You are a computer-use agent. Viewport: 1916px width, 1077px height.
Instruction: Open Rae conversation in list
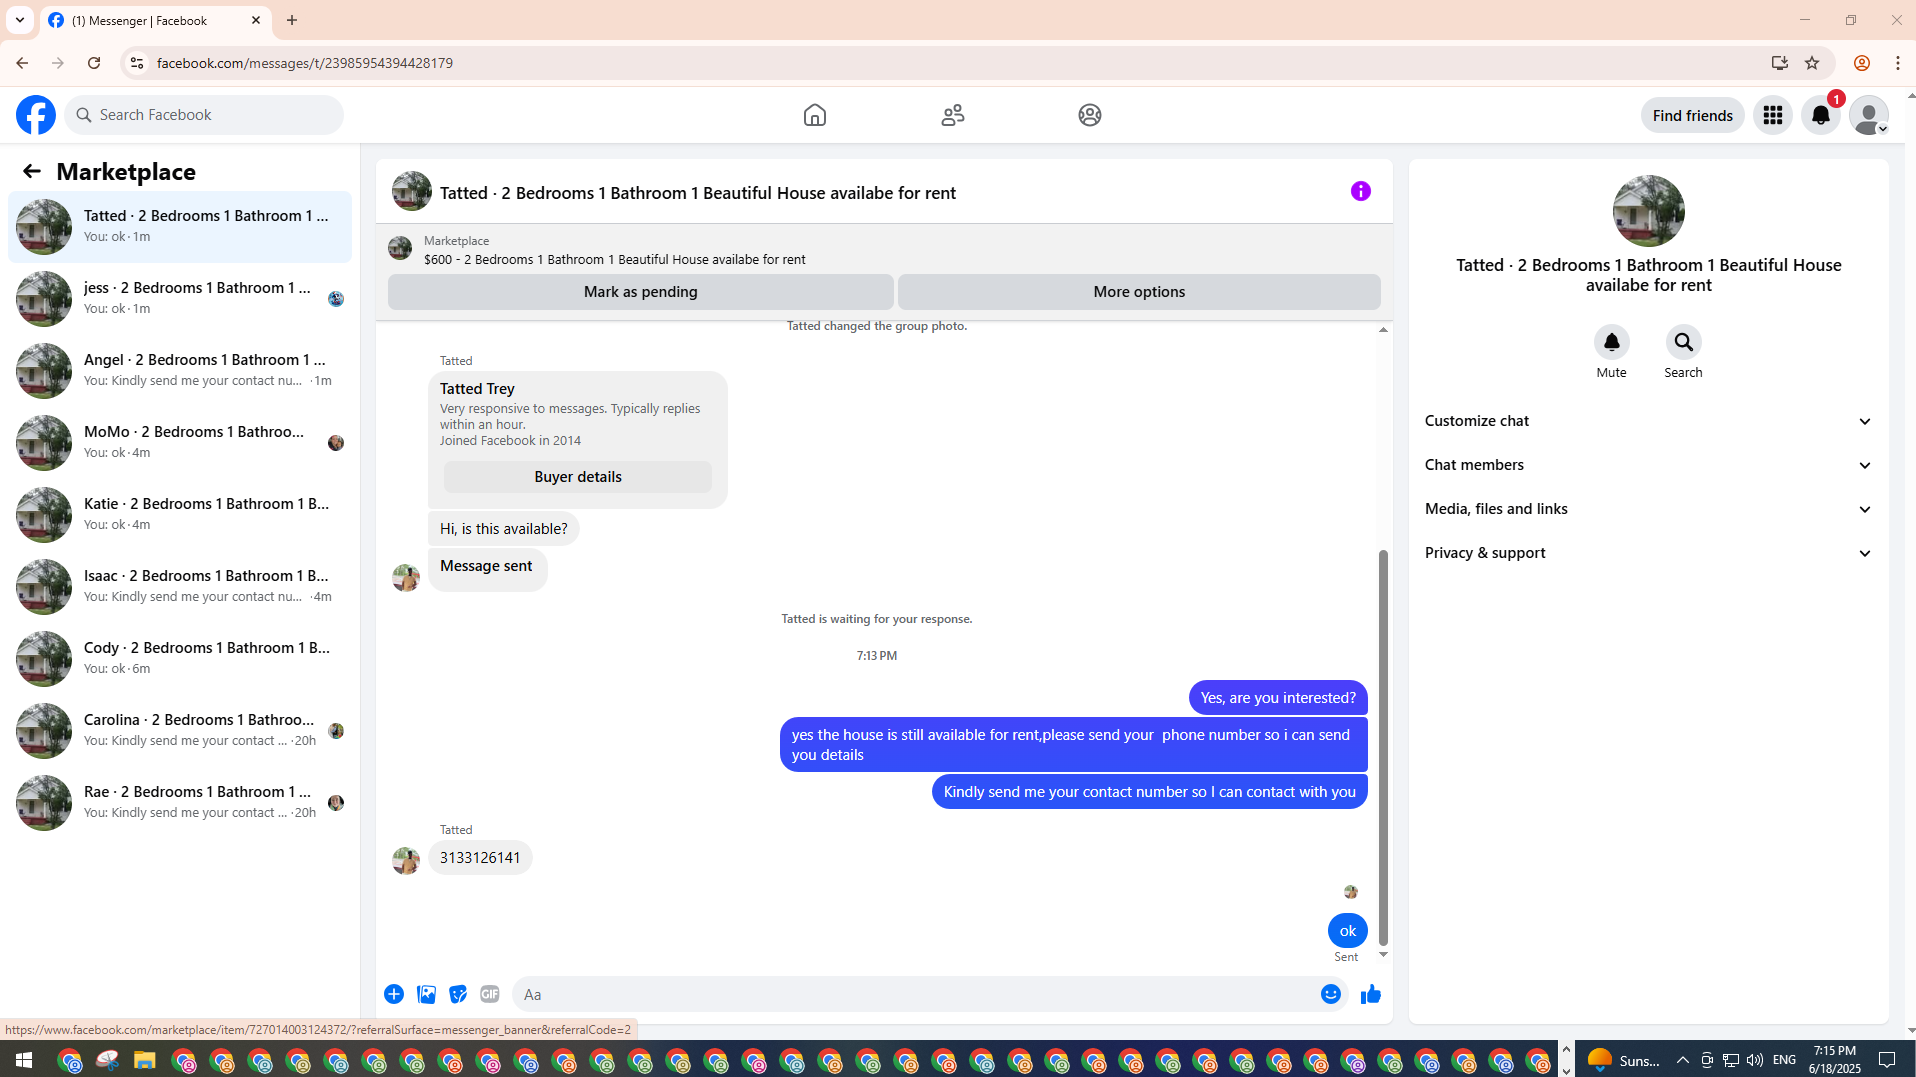(180, 802)
